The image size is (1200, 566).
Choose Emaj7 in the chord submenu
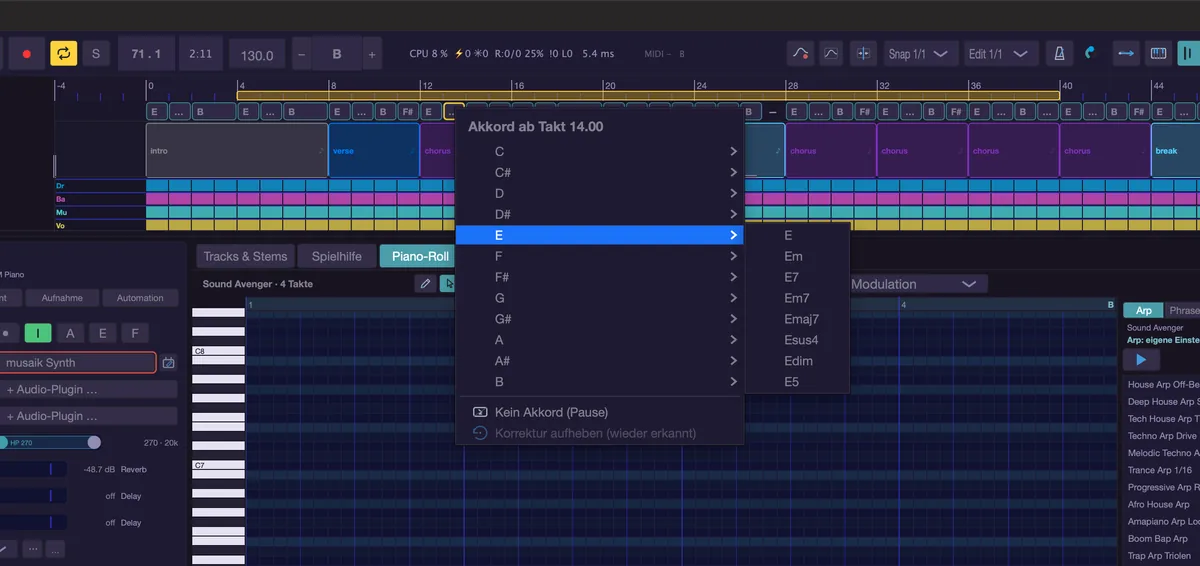point(797,319)
